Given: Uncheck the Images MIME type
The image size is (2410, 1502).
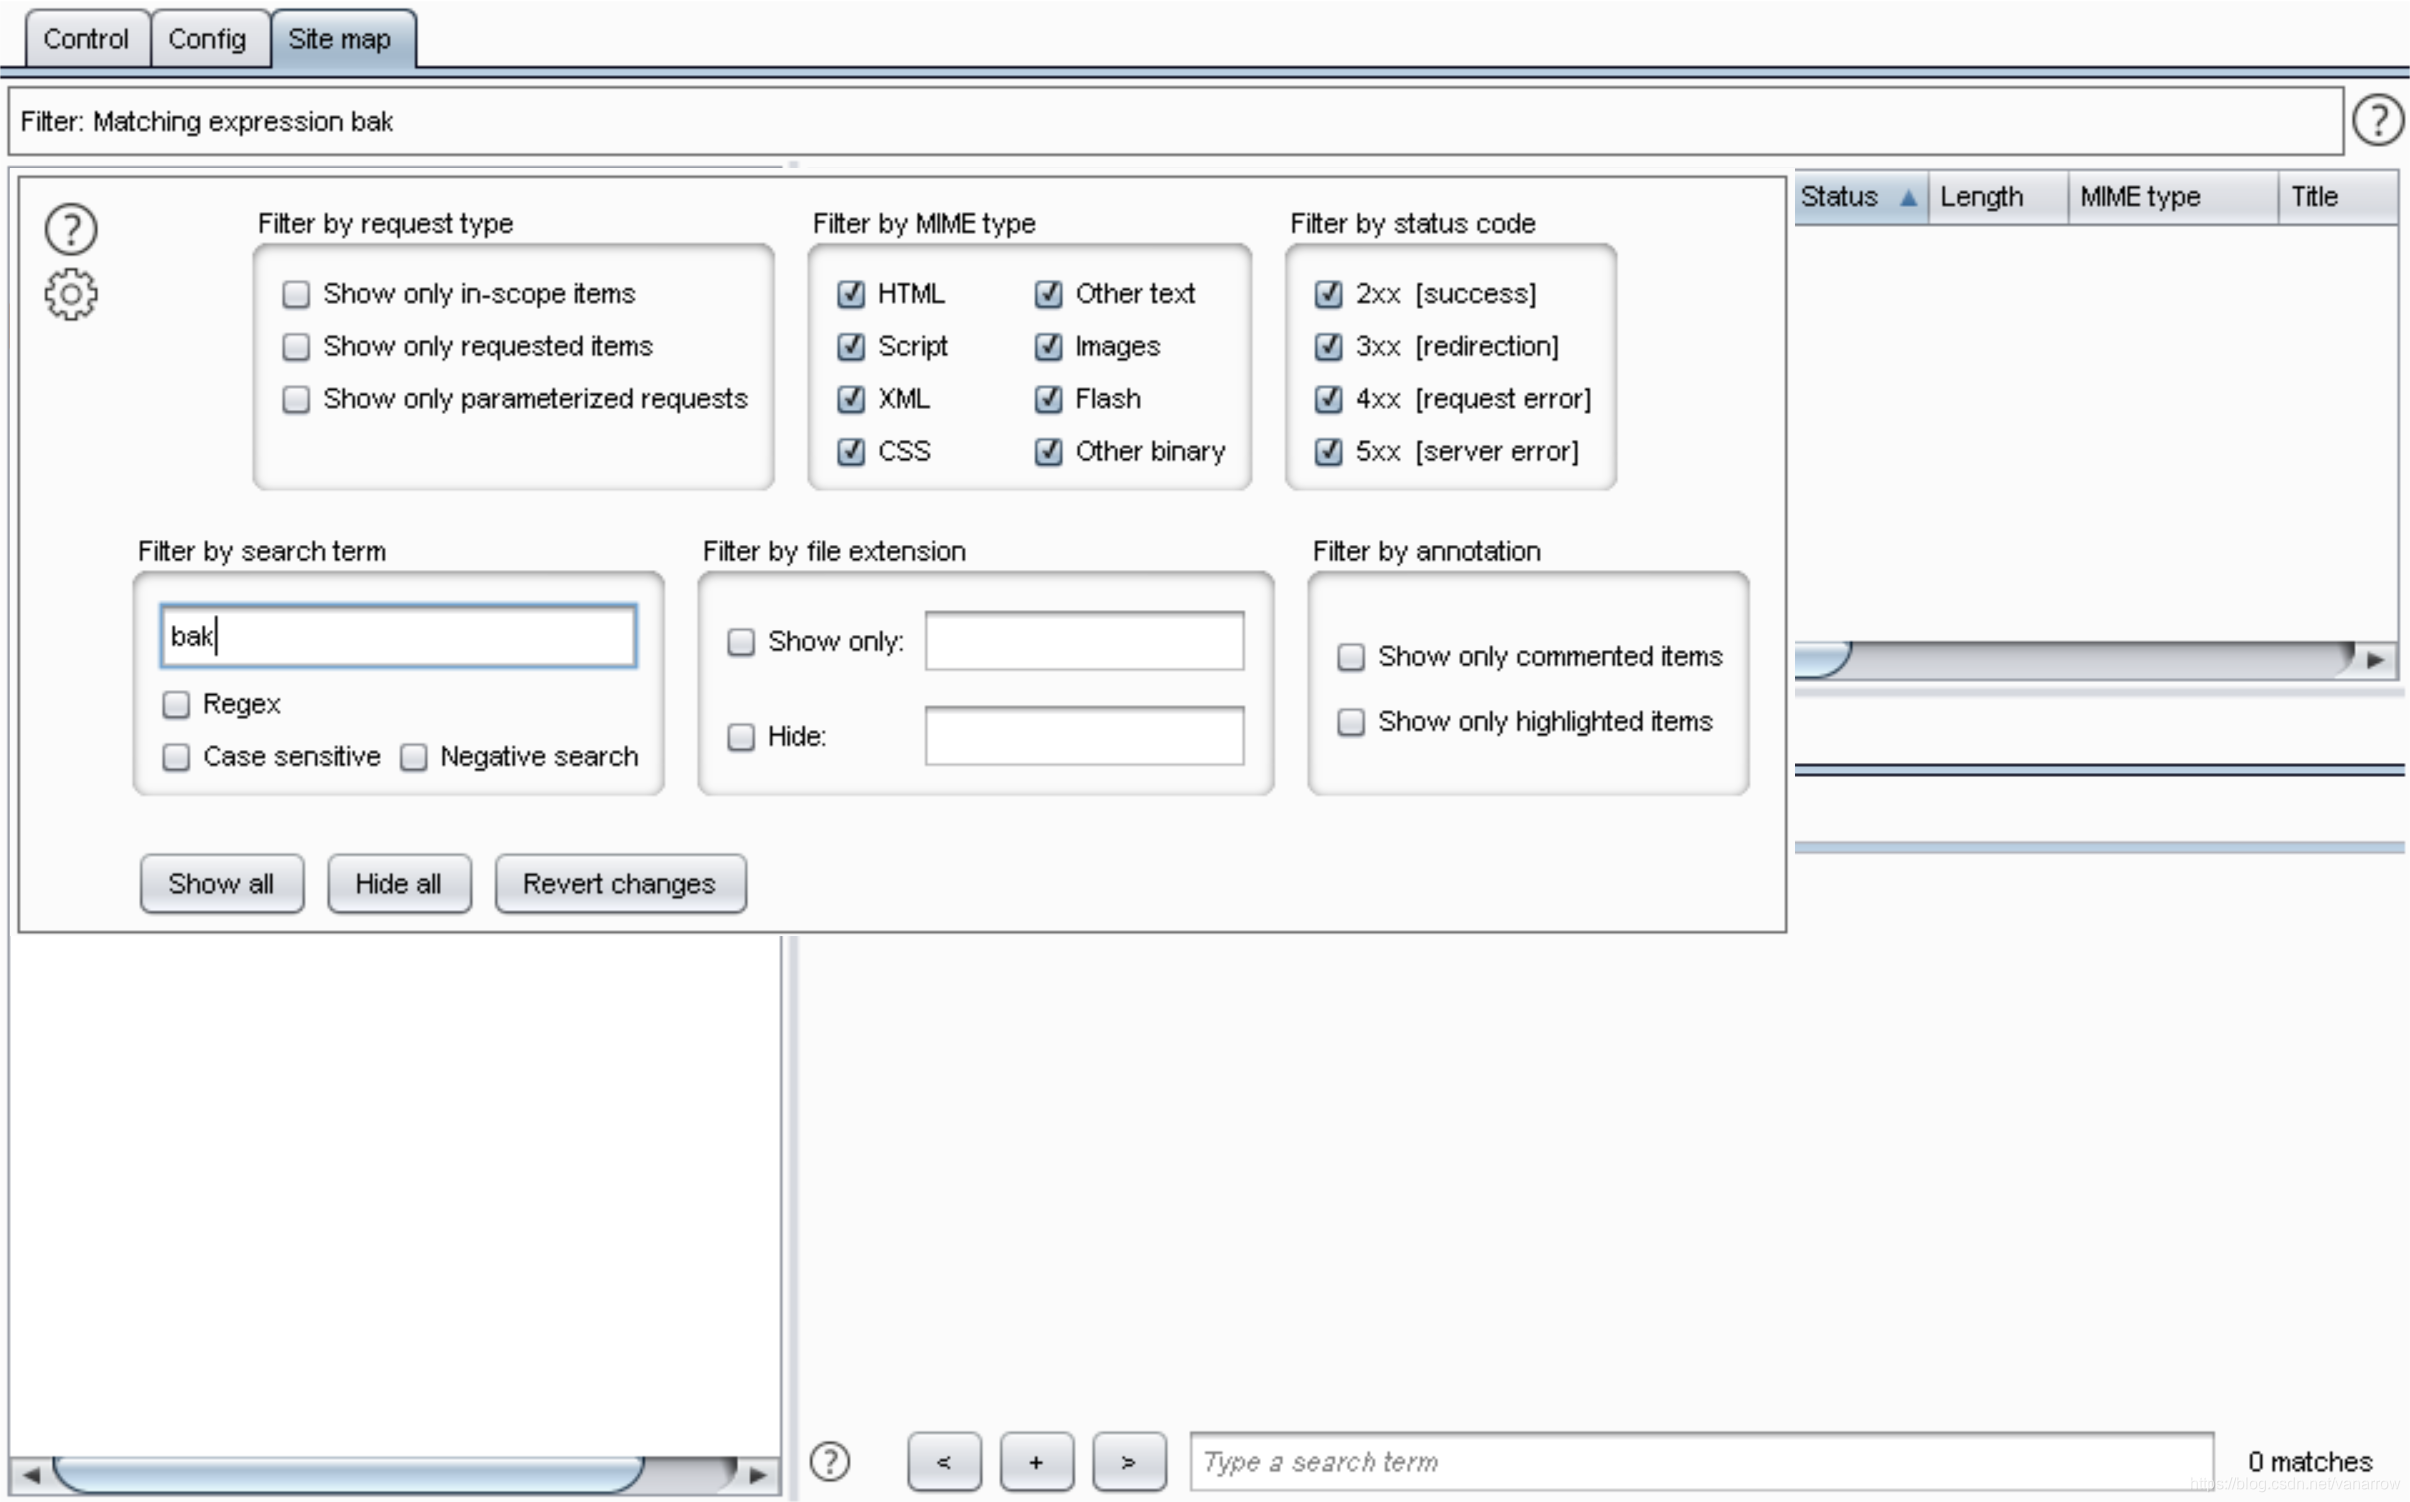Looking at the screenshot, I should click(x=1048, y=347).
